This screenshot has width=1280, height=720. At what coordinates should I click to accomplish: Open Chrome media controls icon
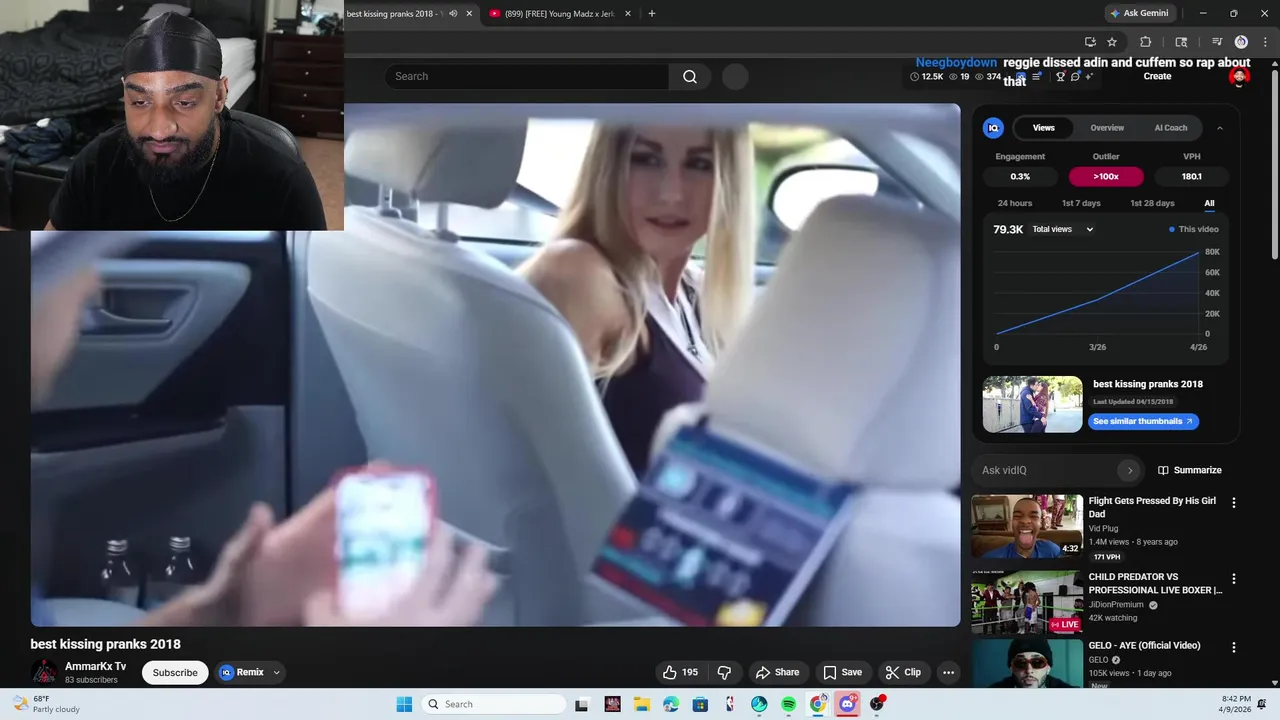(x=1217, y=42)
